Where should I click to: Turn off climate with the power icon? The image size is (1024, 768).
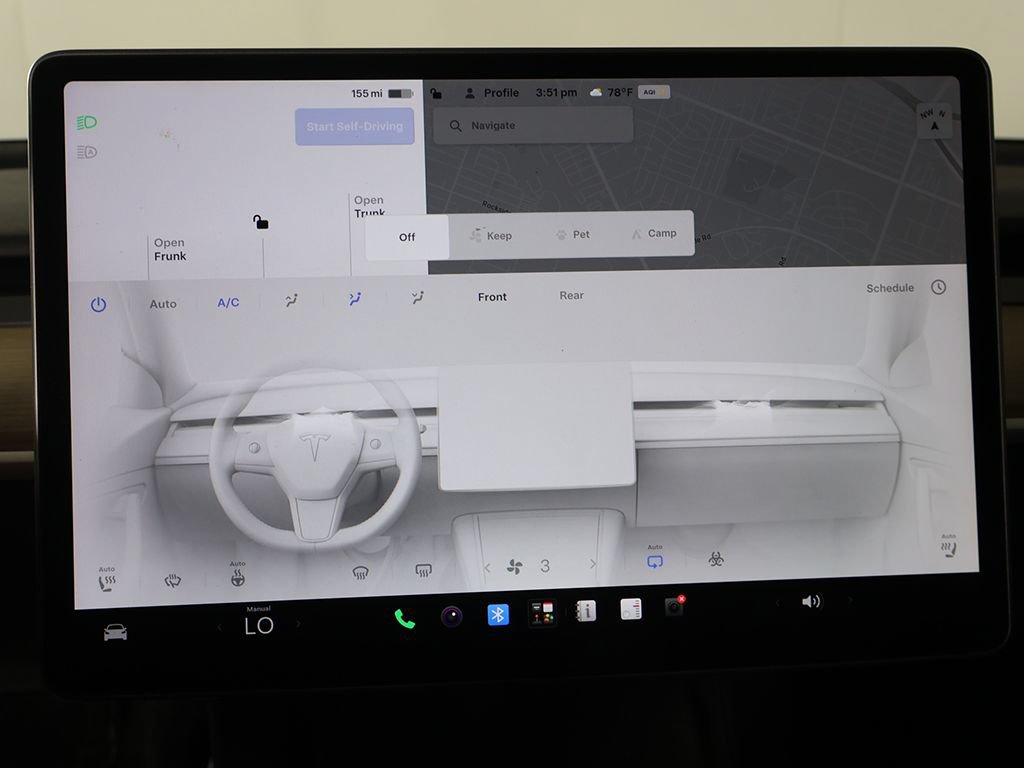99,304
